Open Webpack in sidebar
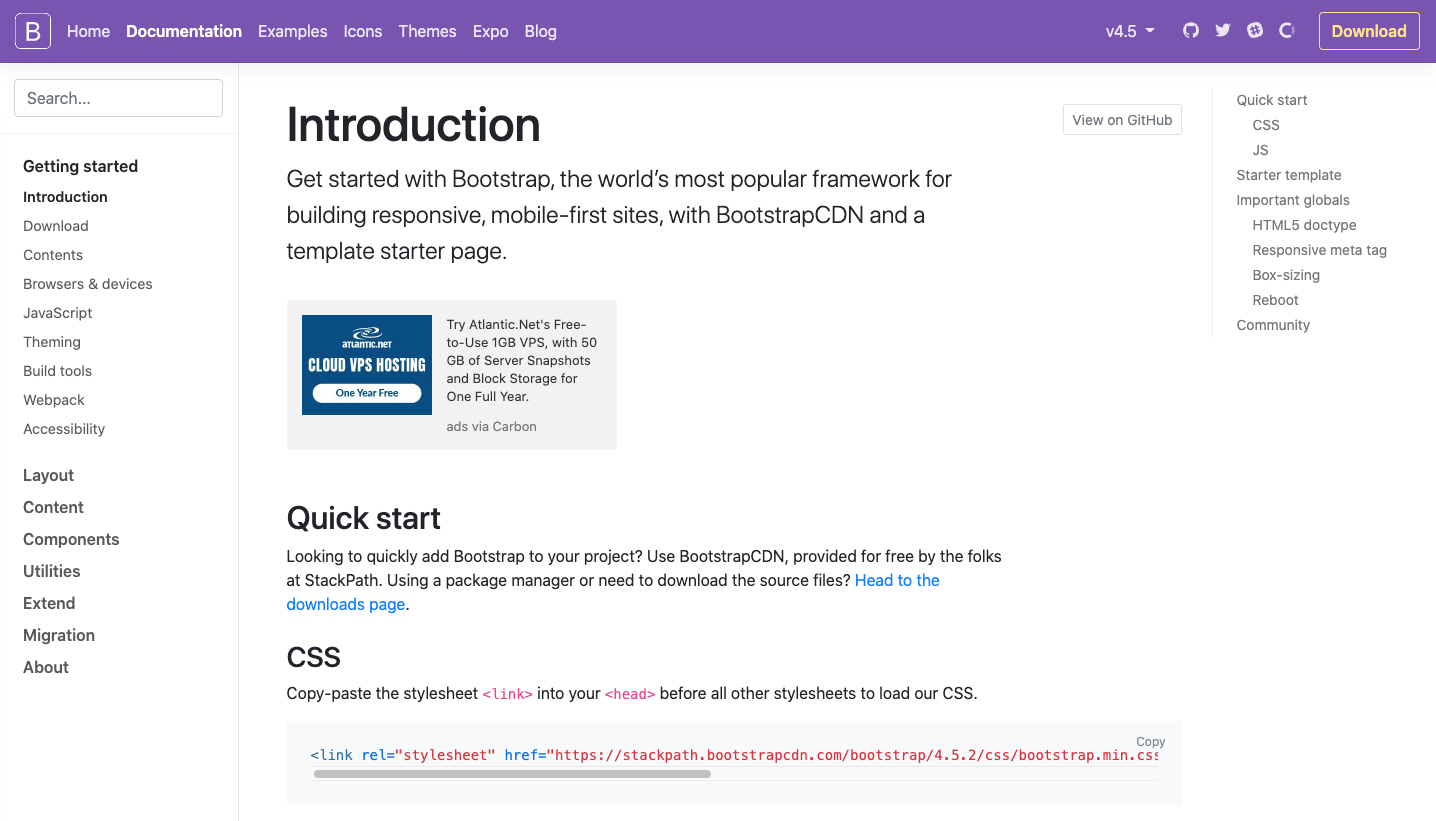 54,400
